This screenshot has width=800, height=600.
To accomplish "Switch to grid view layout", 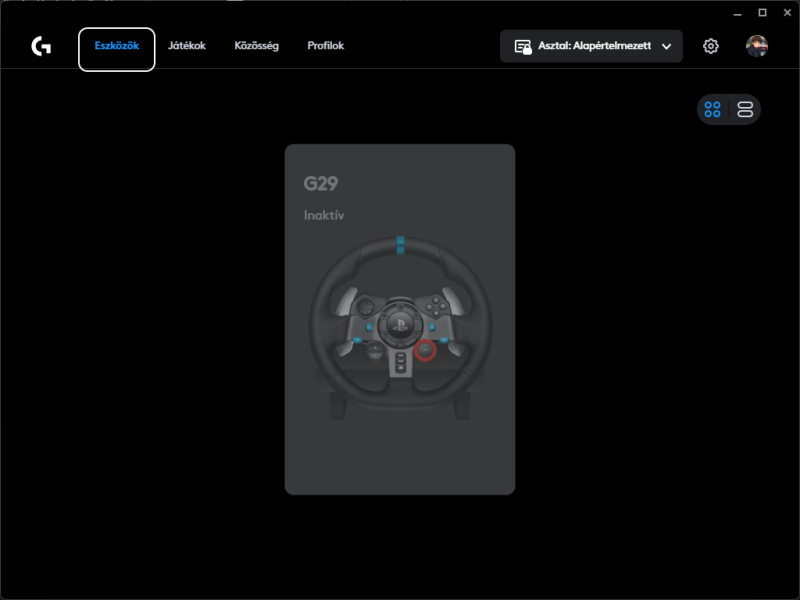I will coord(712,109).
